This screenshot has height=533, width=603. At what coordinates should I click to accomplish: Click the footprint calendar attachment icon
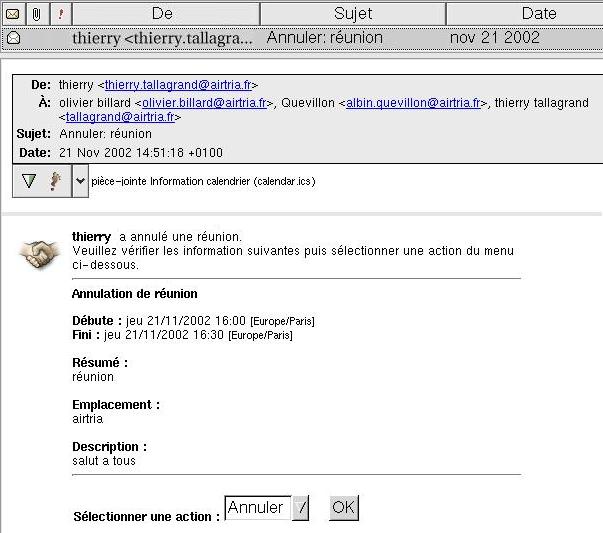[x=55, y=181]
